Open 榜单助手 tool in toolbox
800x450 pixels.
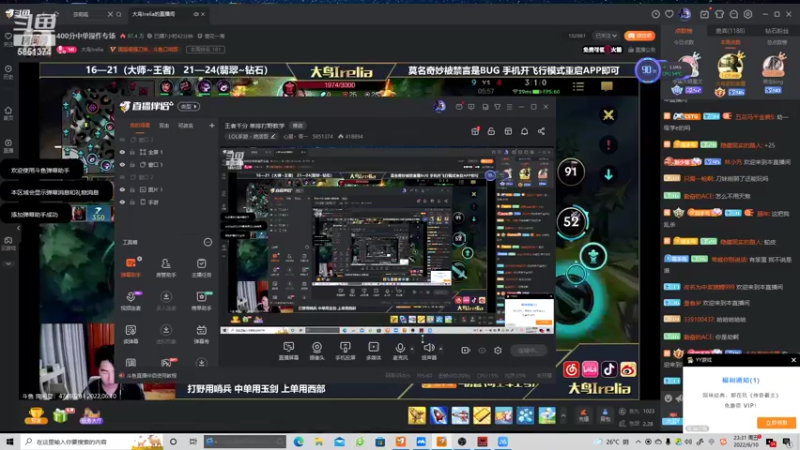pyautogui.click(x=201, y=301)
